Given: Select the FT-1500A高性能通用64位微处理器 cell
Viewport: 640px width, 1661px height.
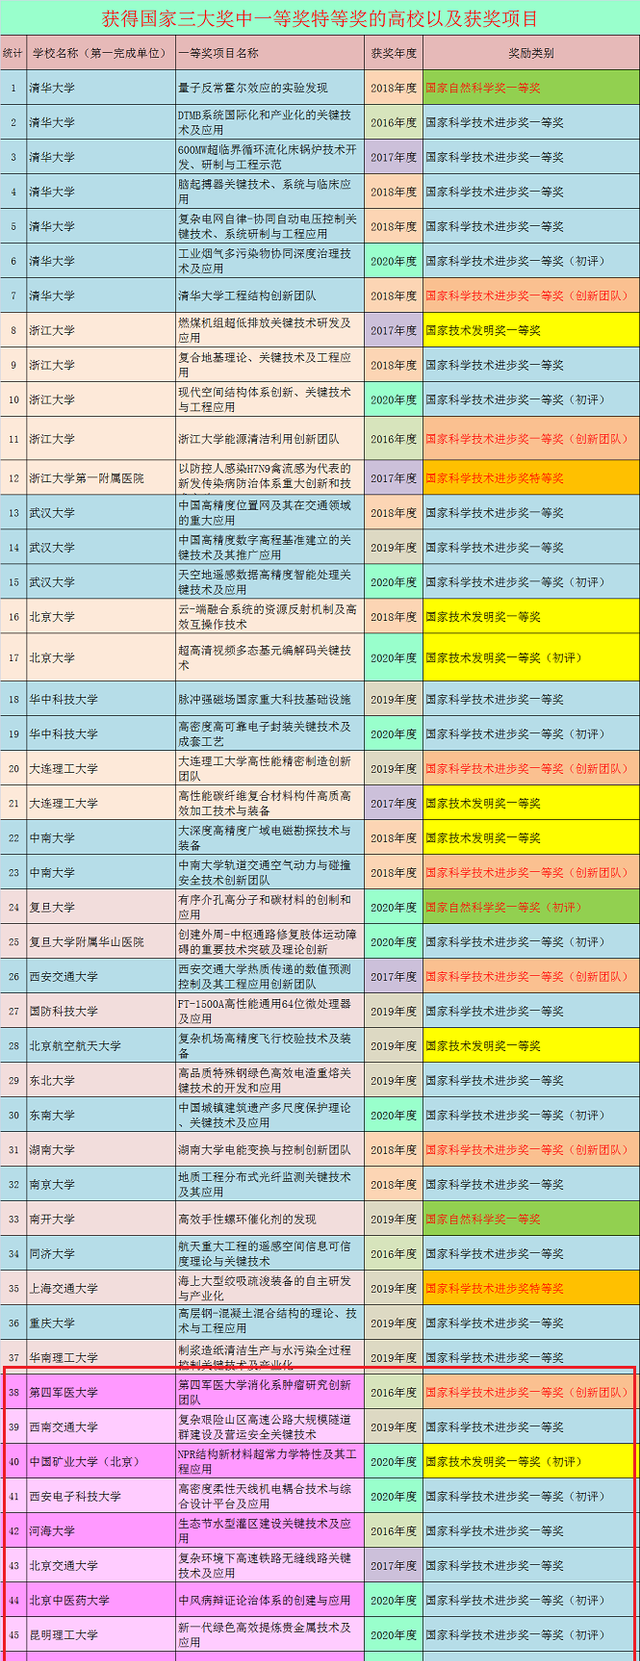Looking at the screenshot, I should (x=270, y=1011).
